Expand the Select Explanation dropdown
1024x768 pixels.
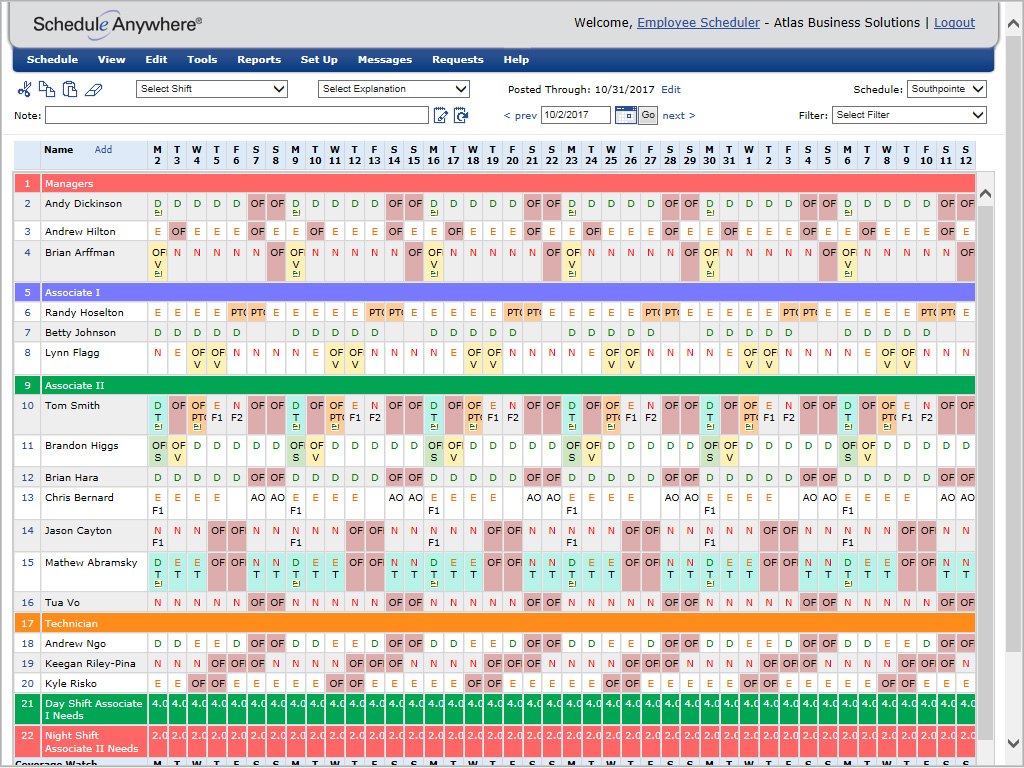pos(394,89)
